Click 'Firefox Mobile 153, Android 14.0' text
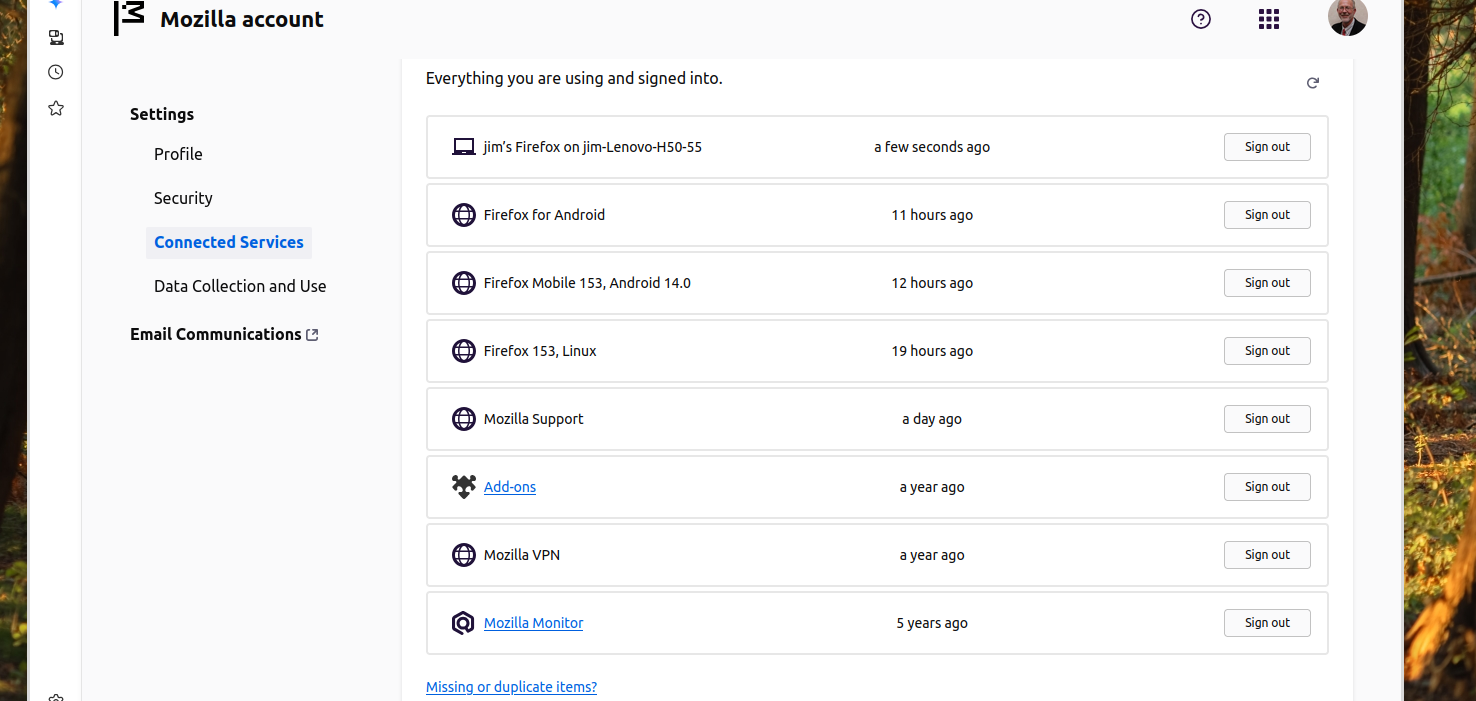Viewport: 1476px width, 701px height. [x=587, y=283]
